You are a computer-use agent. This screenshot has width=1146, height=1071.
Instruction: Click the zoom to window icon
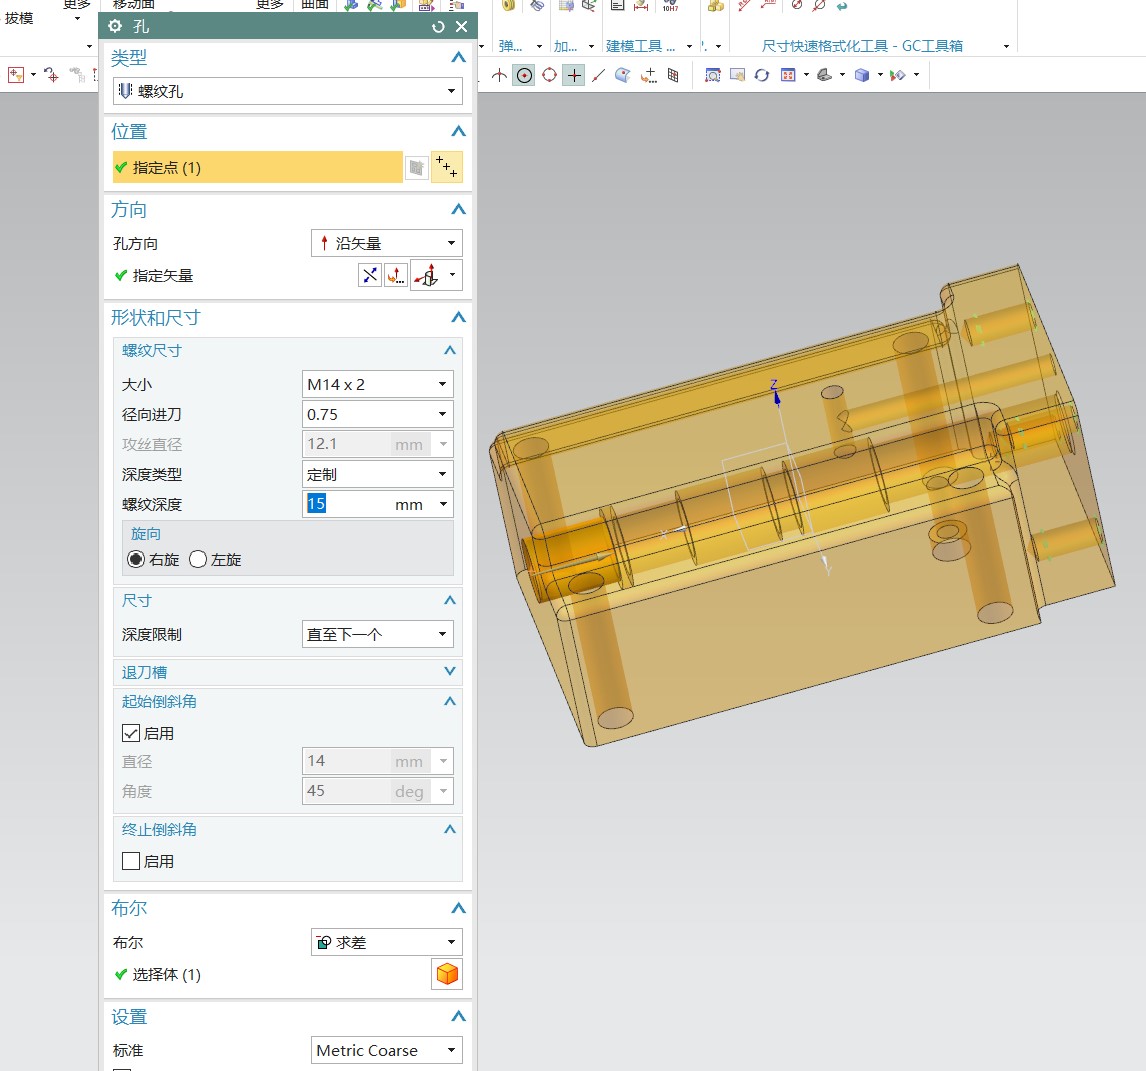pos(713,75)
